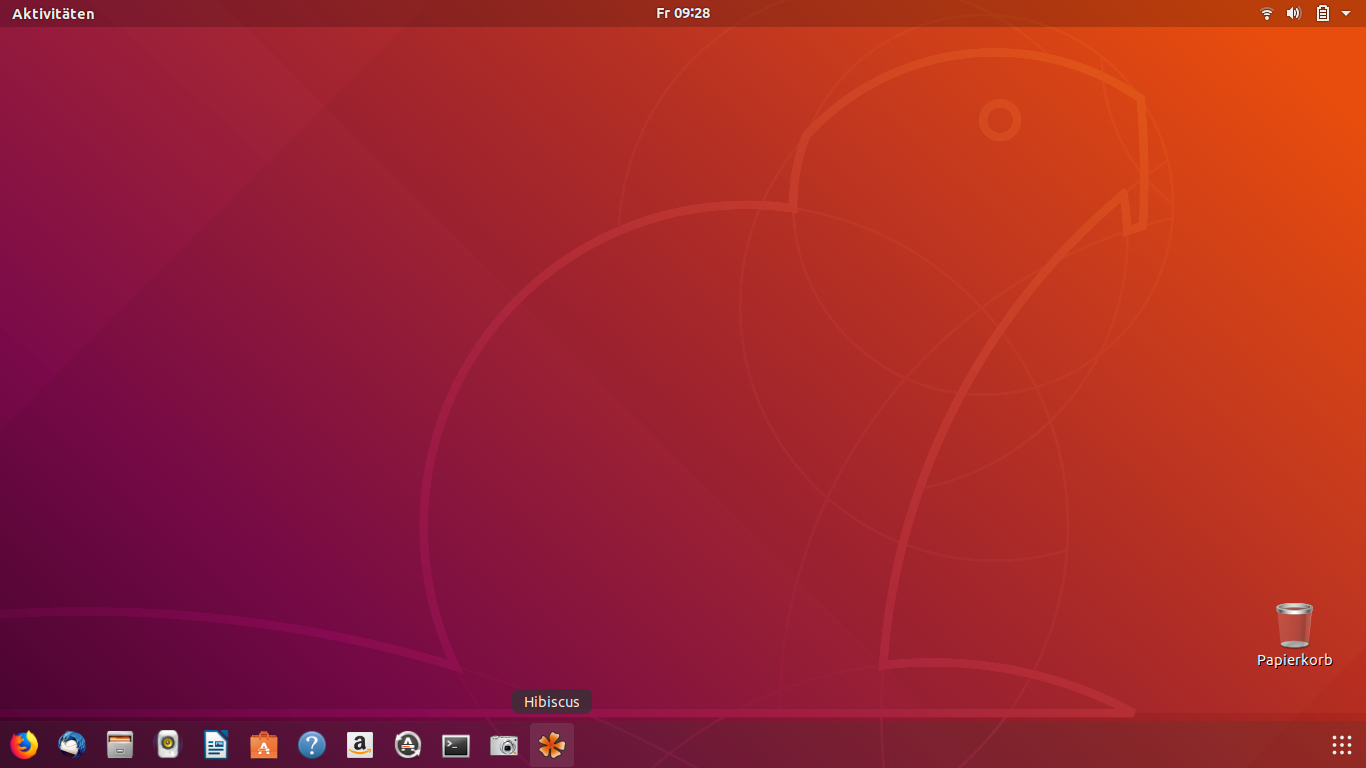Viewport: 1366px width, 768px height.
Task: Launch the Terminal
Action: click(456, 745)
